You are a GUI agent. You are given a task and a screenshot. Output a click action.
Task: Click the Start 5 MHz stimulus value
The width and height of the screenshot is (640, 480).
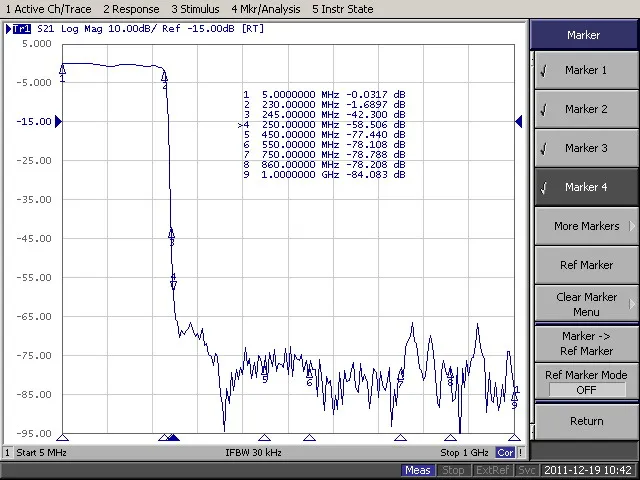click(41, 453)
